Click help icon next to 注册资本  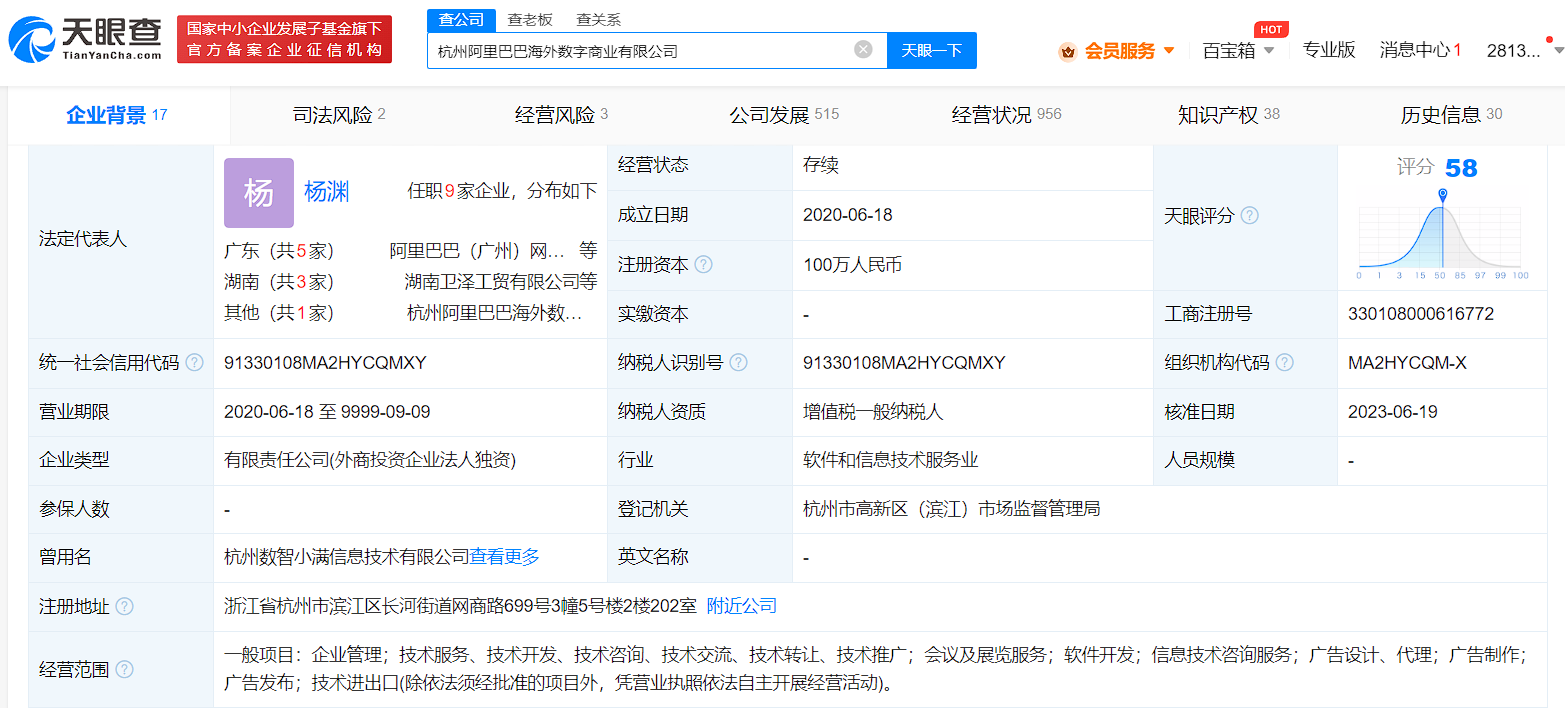click(704, 265)
